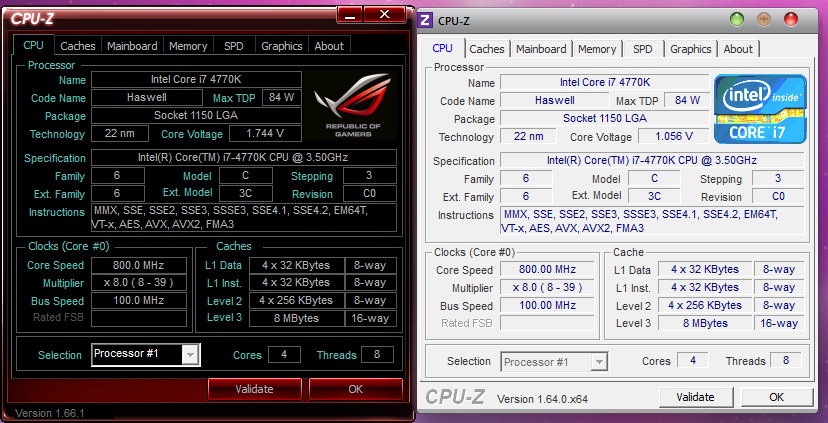Click Cores value 4 in right window
Viewport: 828px width, 423px height.
pos(693,360)
